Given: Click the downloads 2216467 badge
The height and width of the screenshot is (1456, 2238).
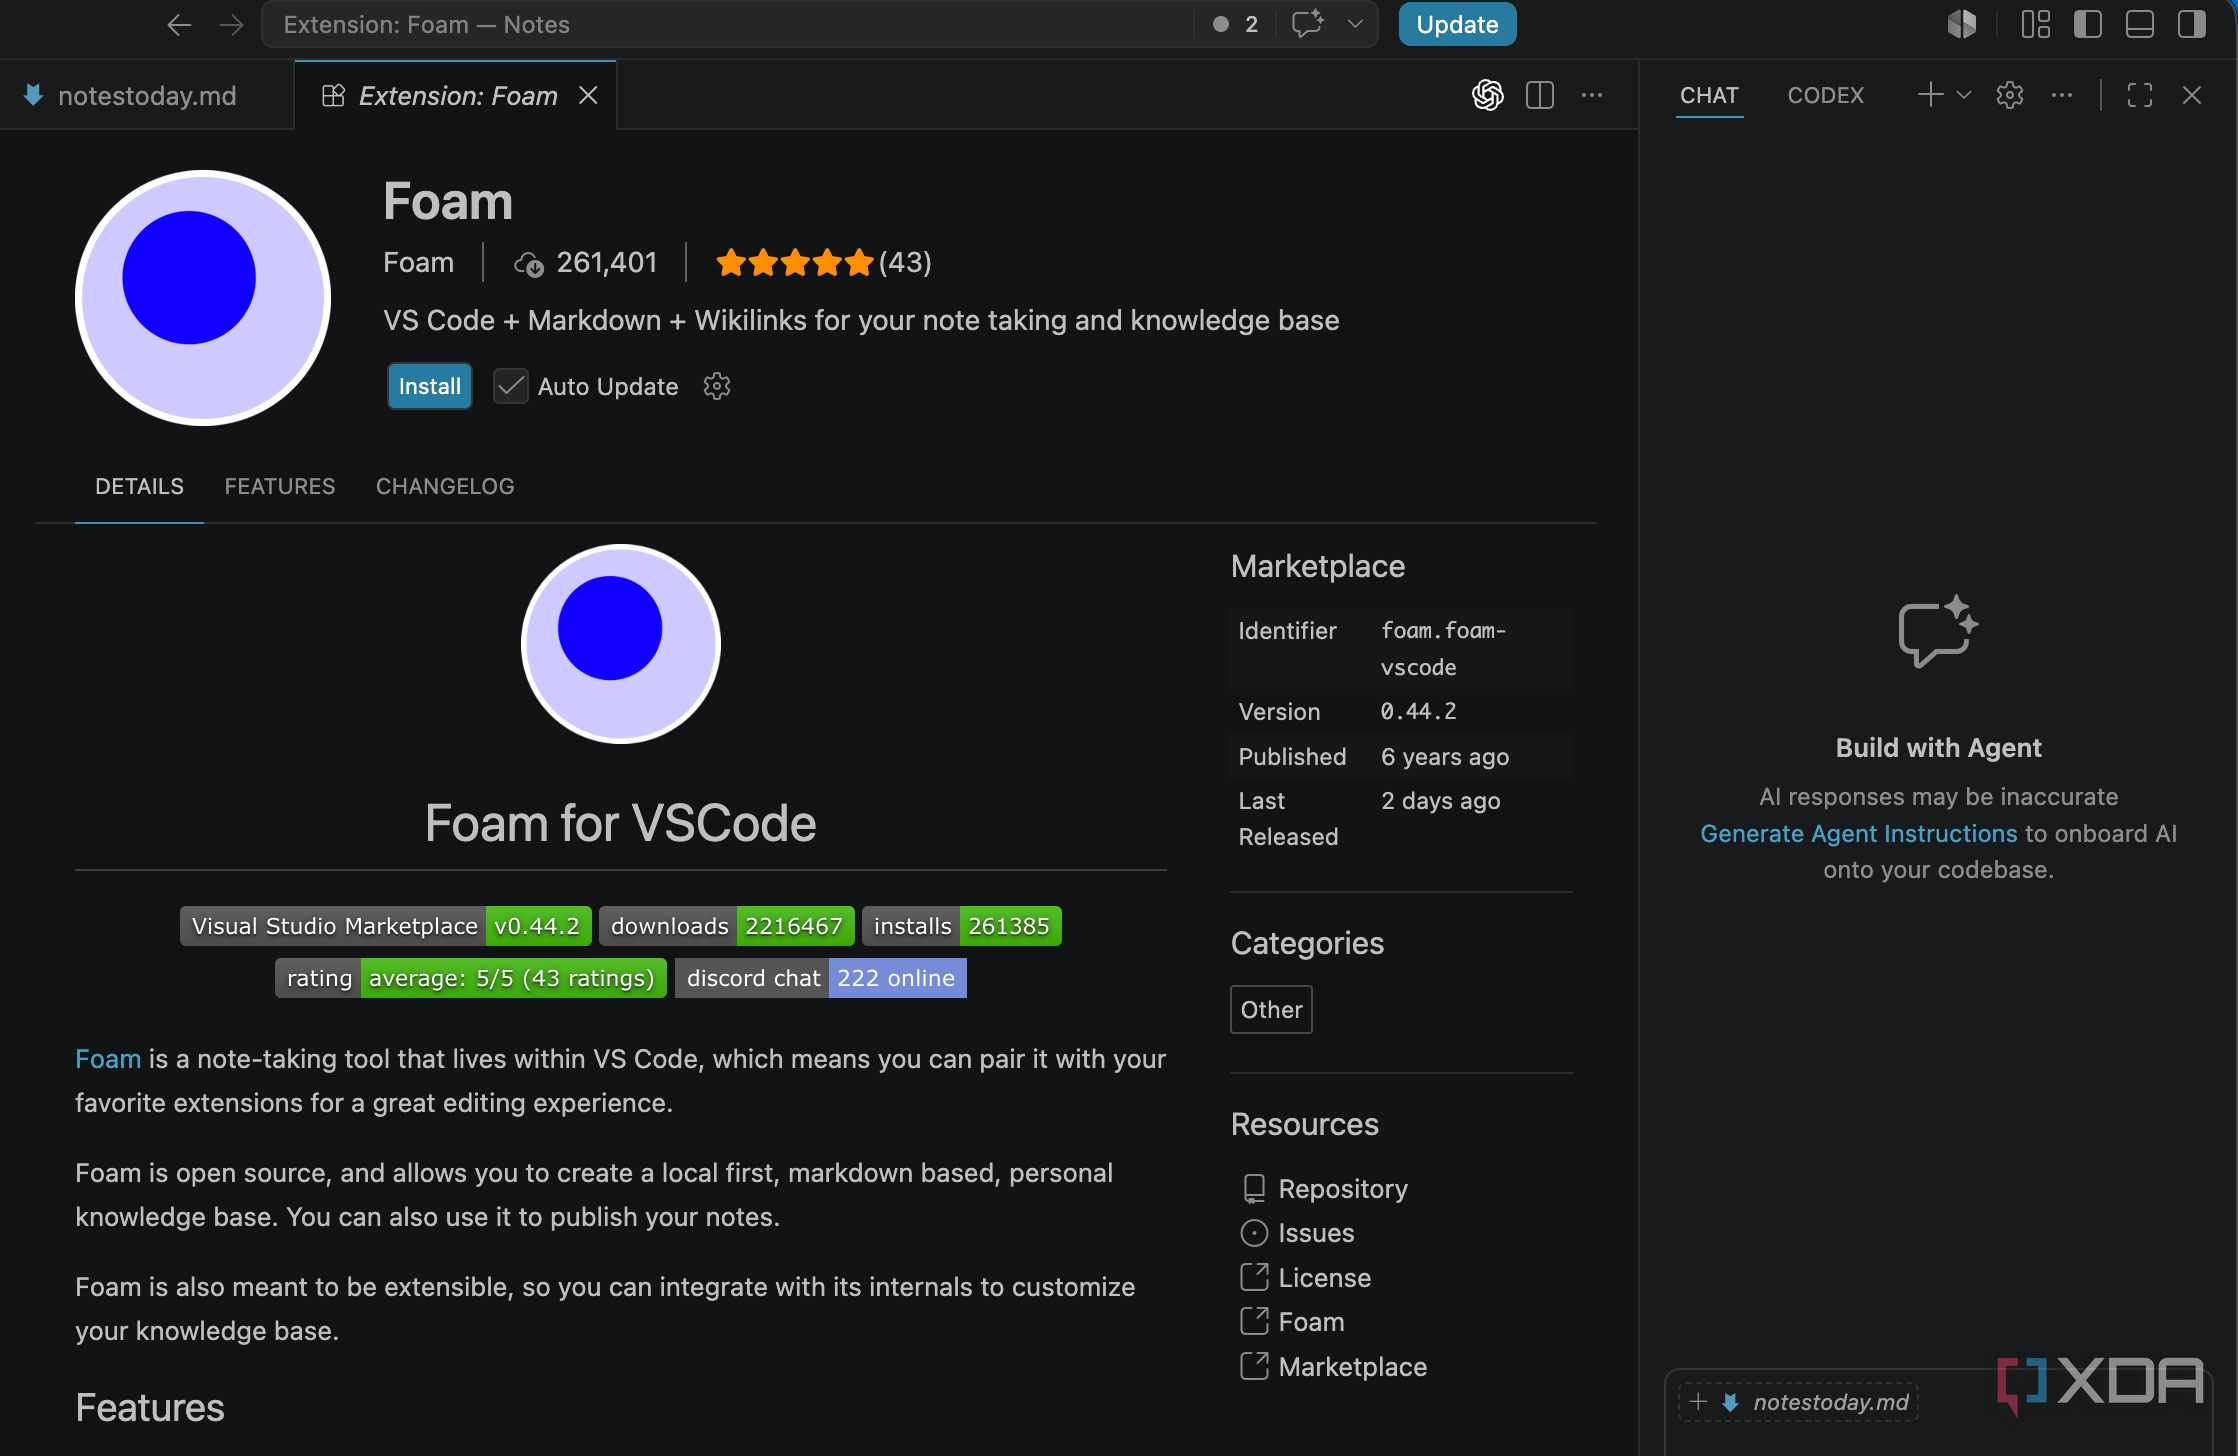Looking at the screenshot, I should [x=727, y=926].
